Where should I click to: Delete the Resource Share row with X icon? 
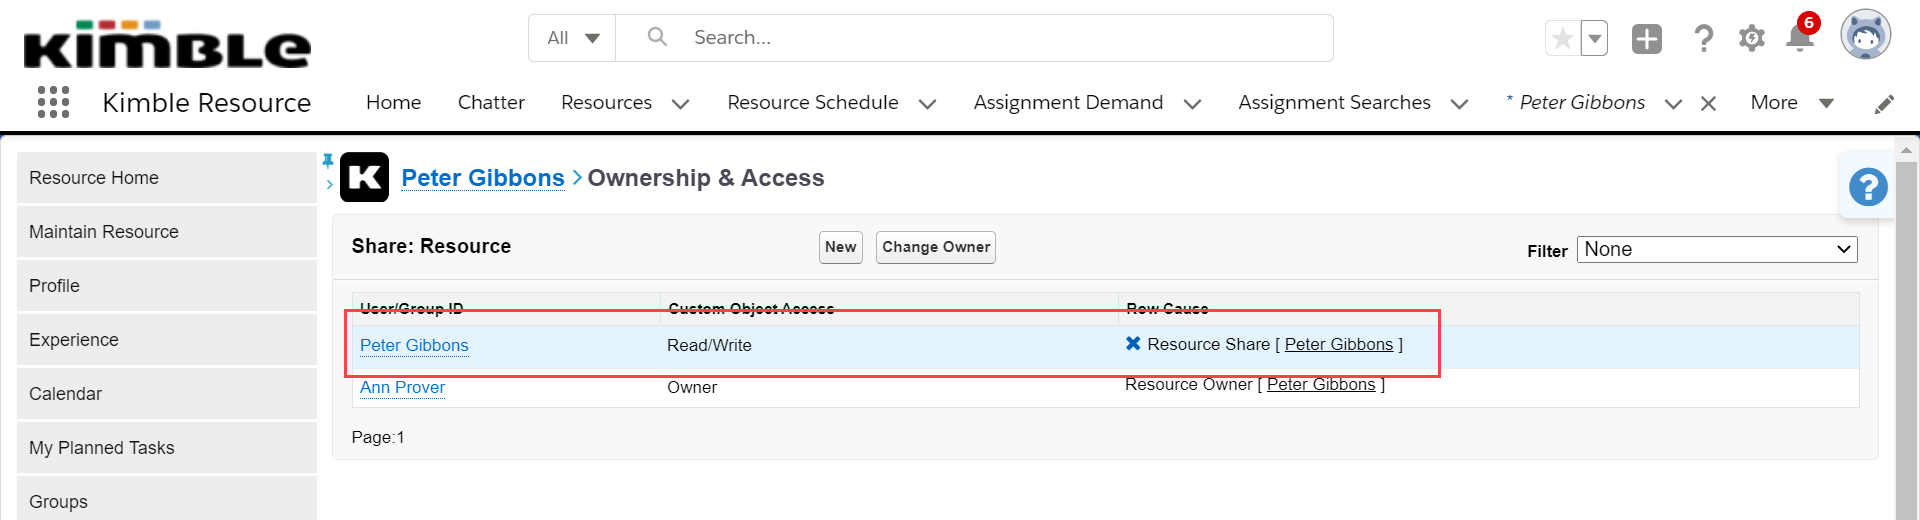(1133, 343)
